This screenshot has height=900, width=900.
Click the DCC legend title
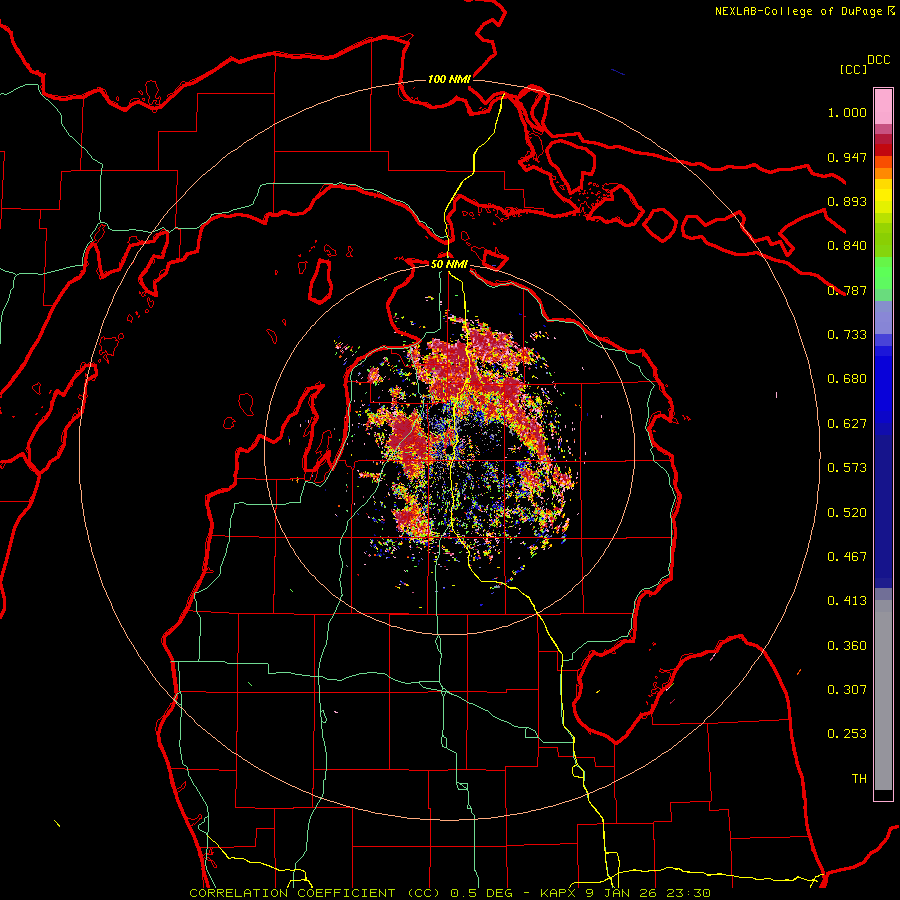[879, 60]
